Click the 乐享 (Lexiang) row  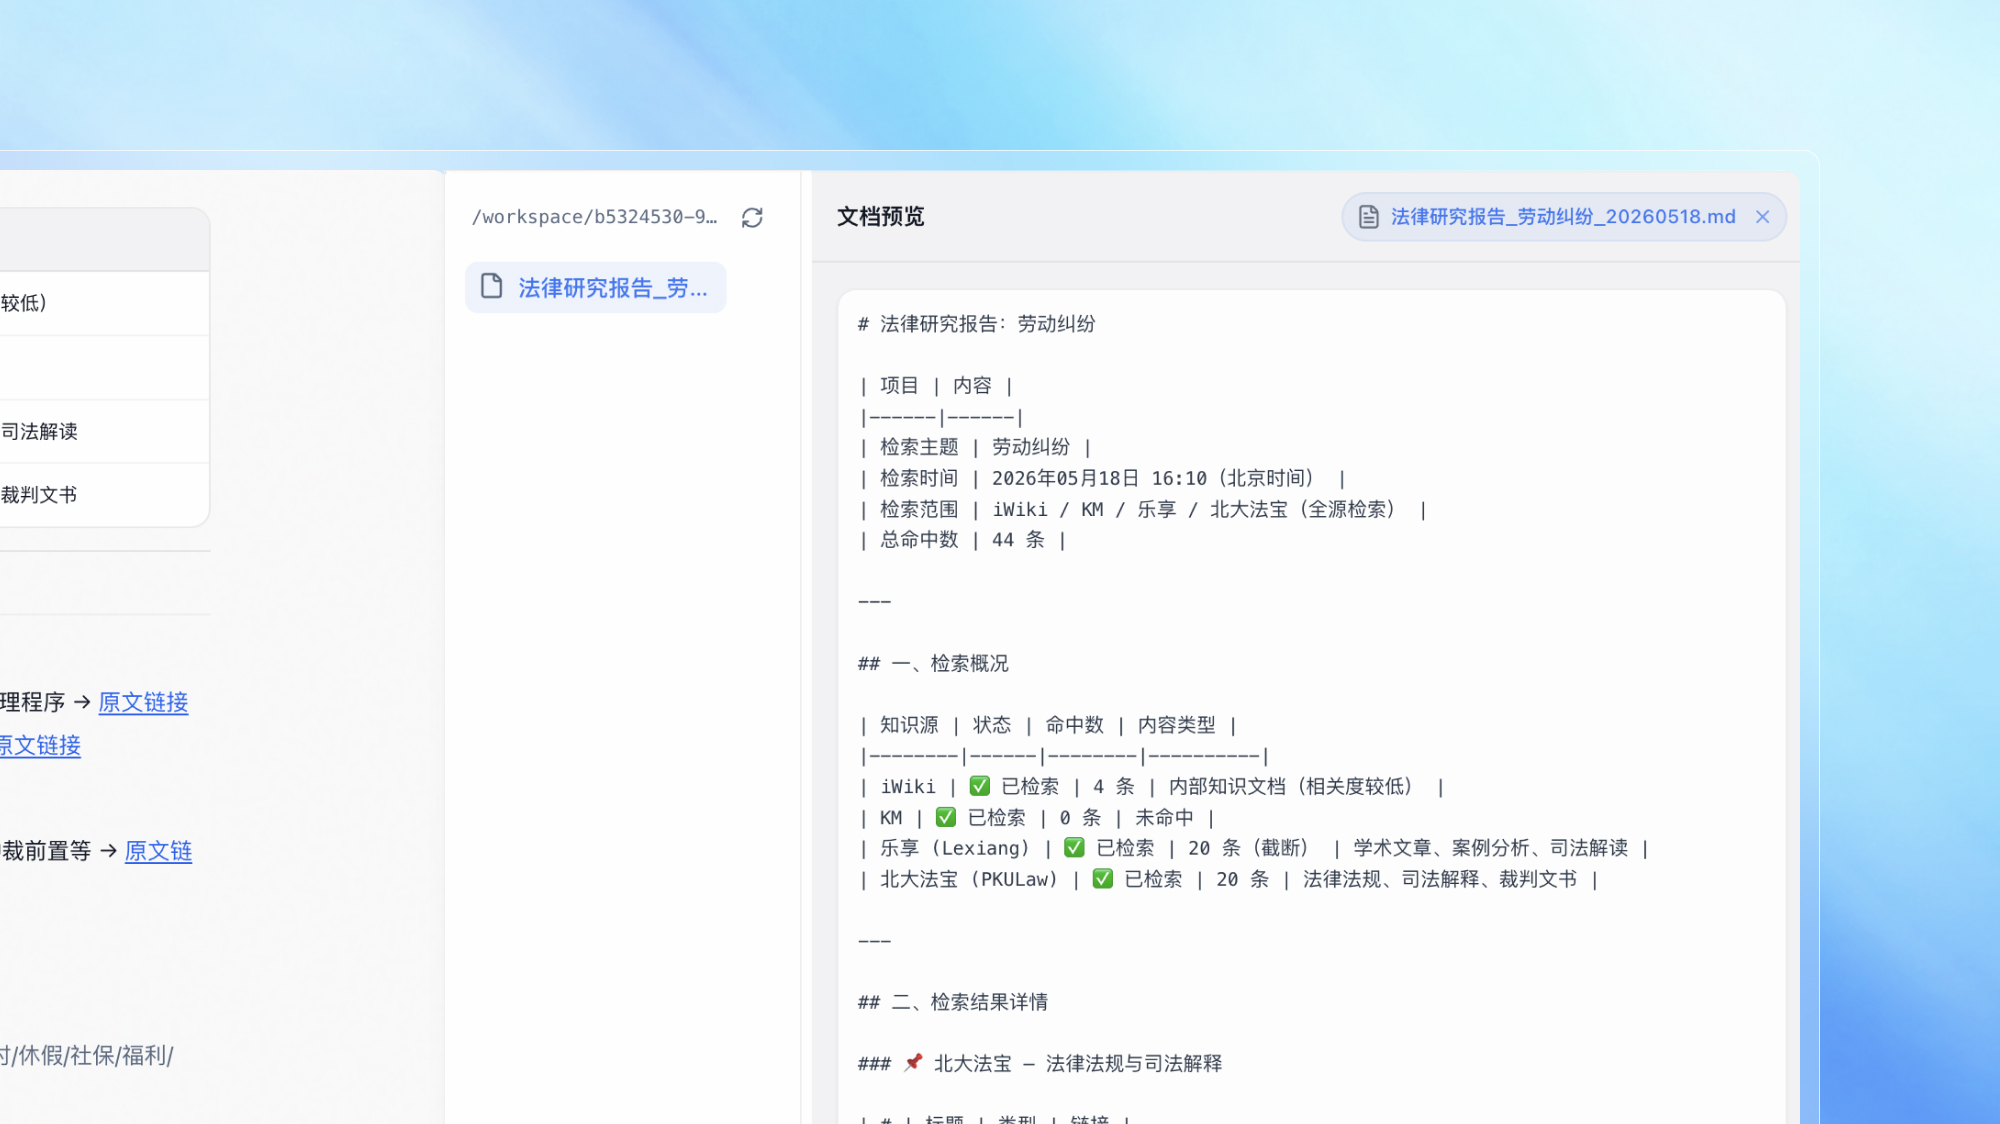[1253, 848]
